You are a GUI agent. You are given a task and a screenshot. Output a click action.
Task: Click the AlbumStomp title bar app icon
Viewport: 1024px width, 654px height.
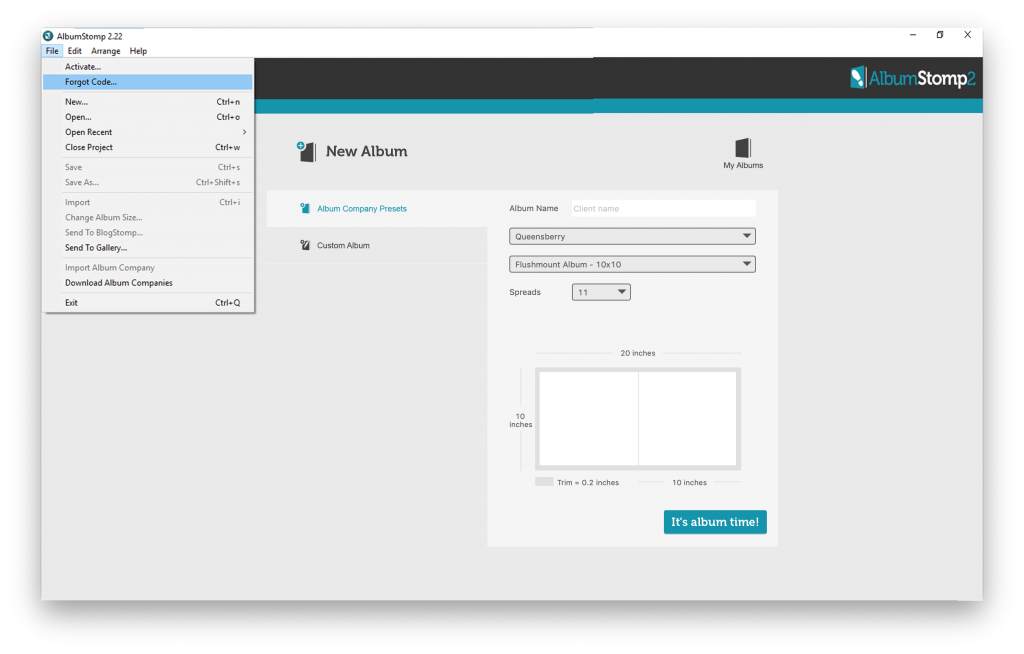coord(48,36)
